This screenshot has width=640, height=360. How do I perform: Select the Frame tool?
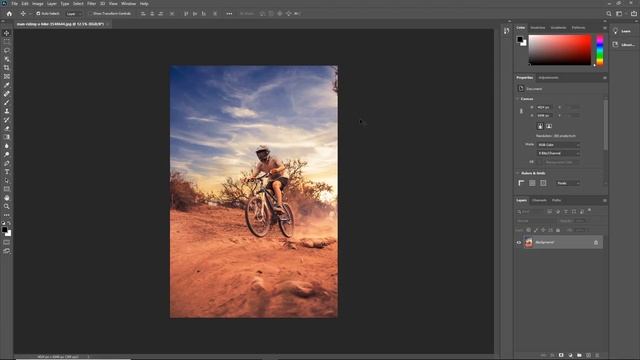7,76
